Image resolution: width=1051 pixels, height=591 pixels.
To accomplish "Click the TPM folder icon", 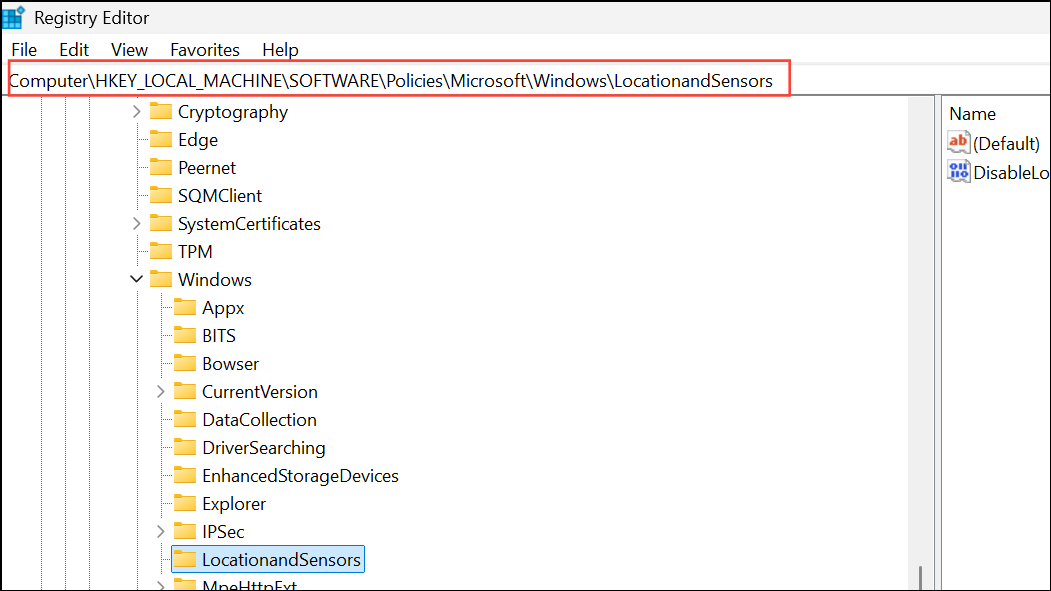I will tap(161, 251).
